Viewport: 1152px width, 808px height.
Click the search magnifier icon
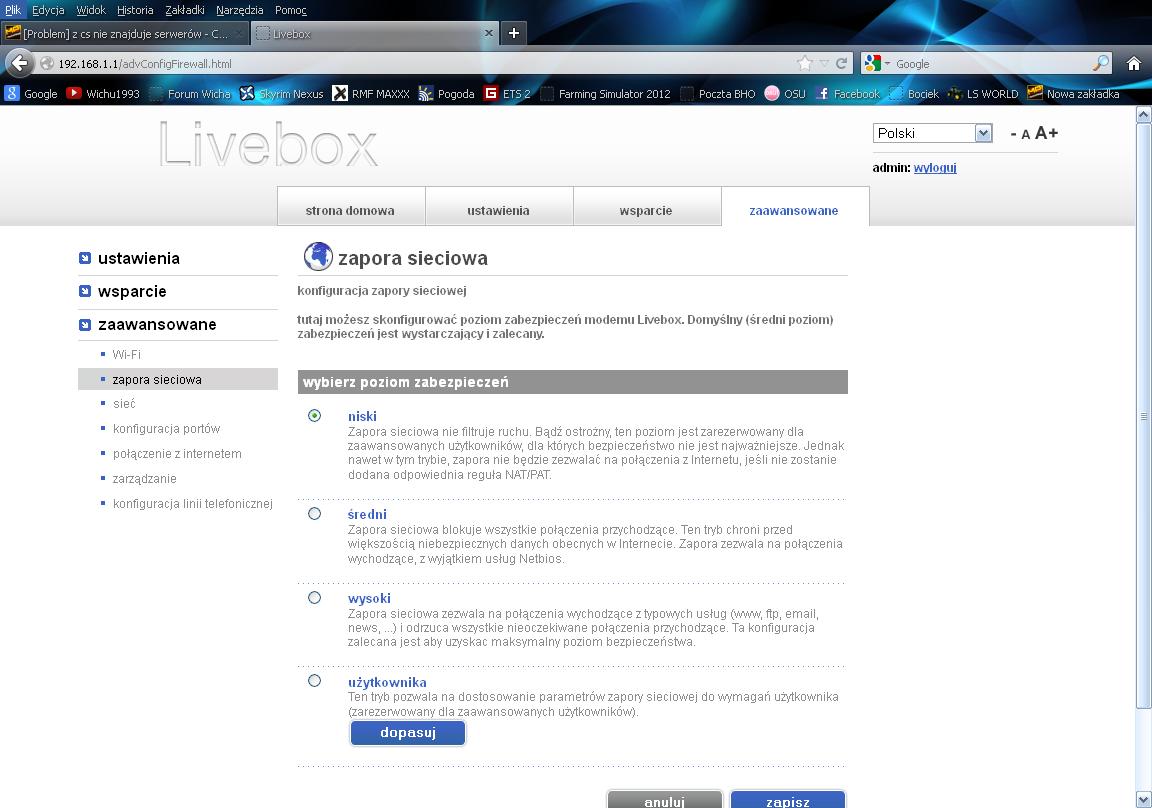pos(1101,63)
